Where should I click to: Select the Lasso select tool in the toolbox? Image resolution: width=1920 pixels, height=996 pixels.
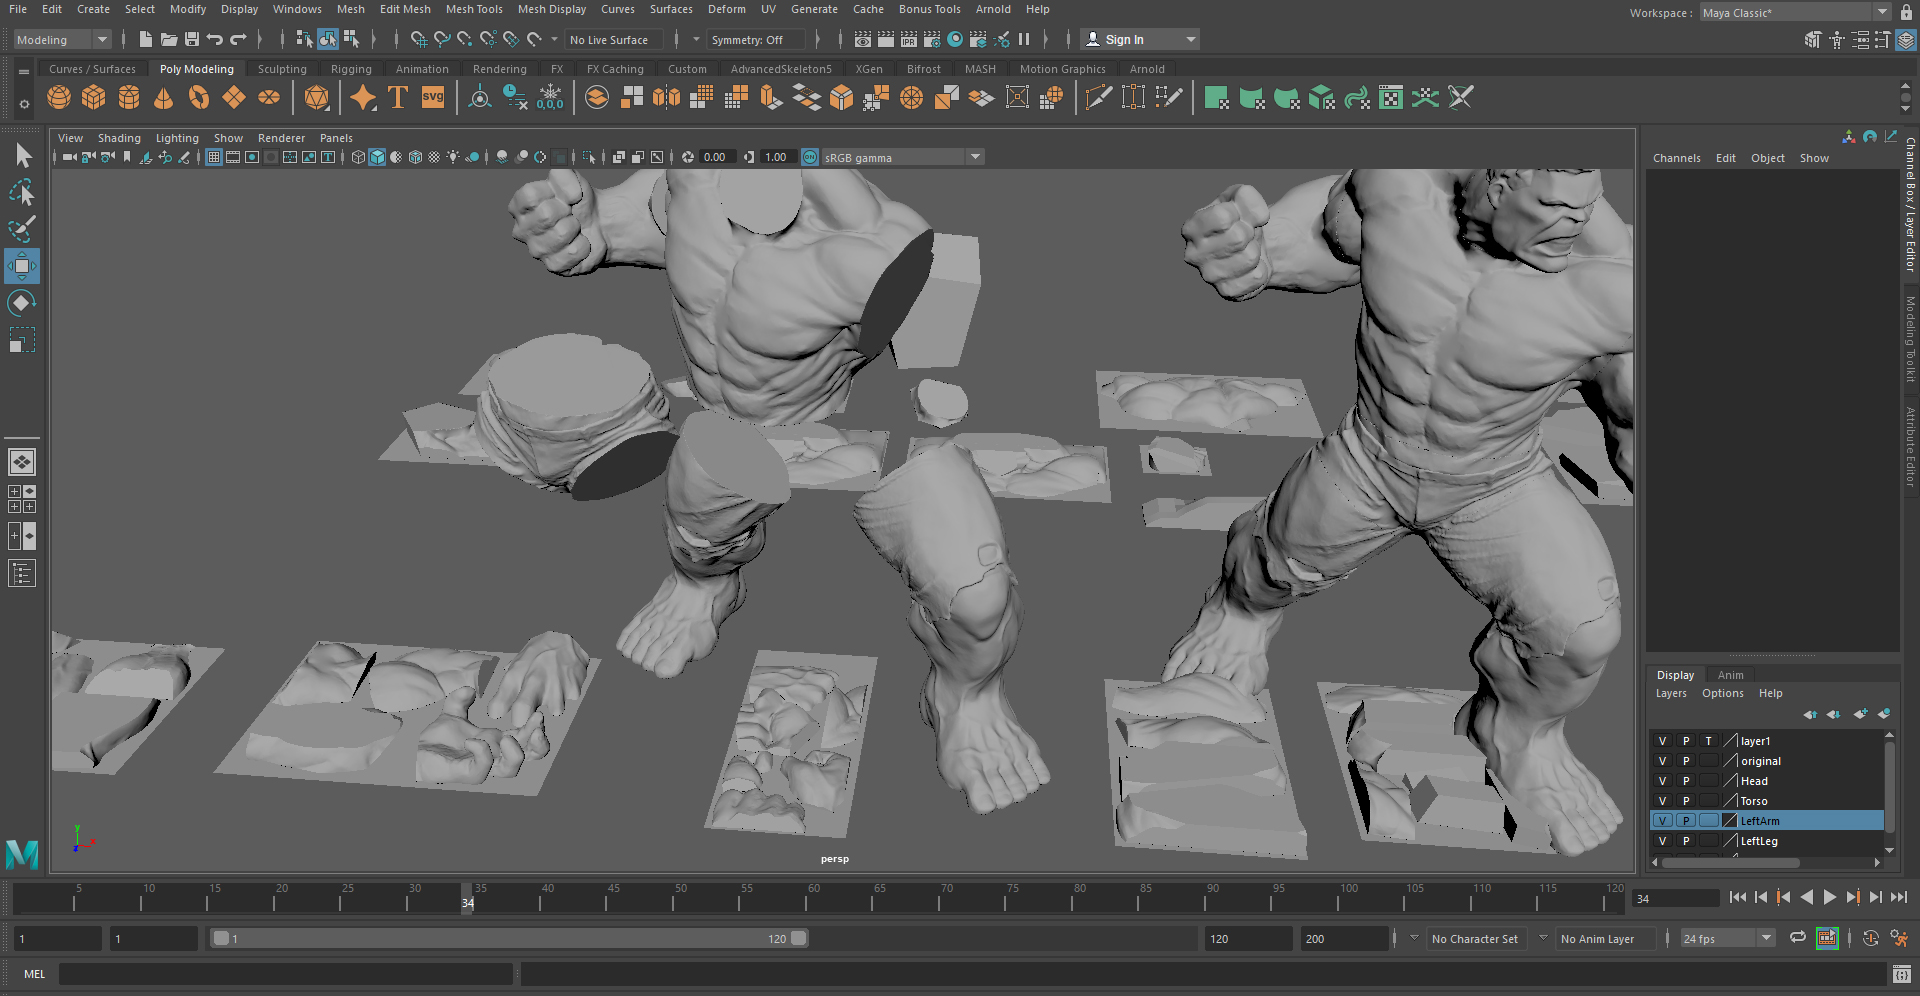[22, 192]
